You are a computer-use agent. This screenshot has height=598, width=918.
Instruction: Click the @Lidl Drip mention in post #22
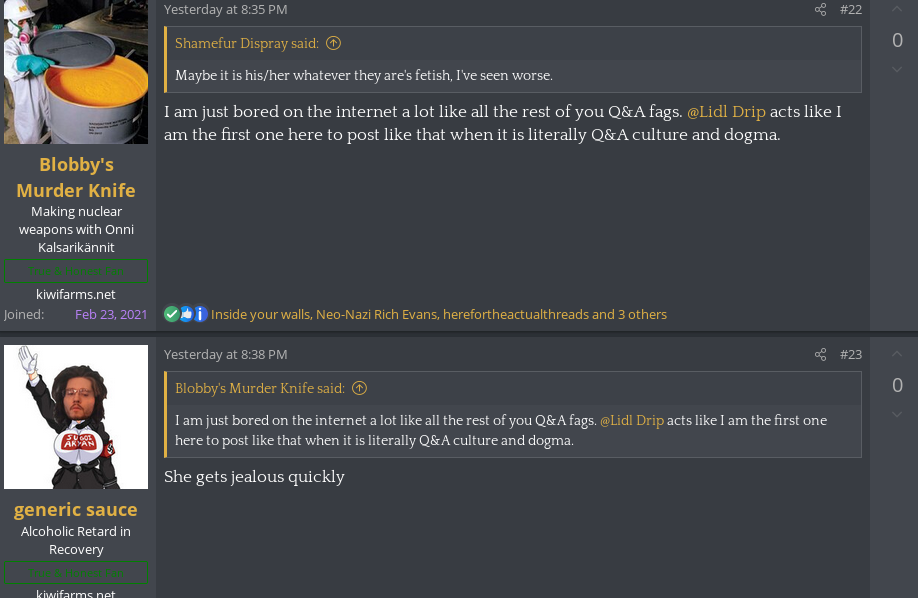pyautogui.click(x=726, y=112)
